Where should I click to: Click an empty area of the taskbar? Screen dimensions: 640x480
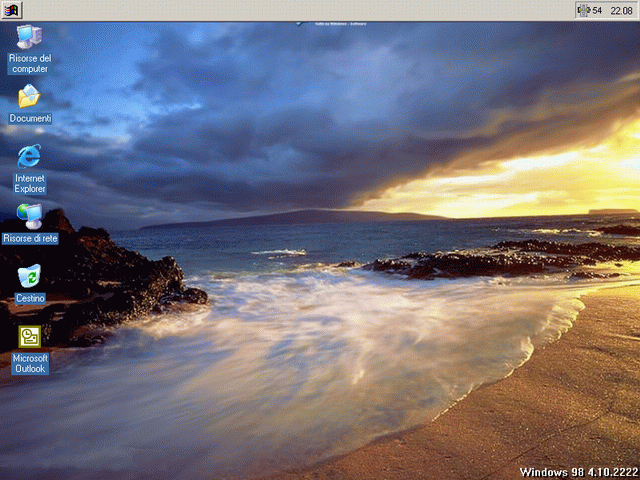pyautogui.click(x=300, y=10)
